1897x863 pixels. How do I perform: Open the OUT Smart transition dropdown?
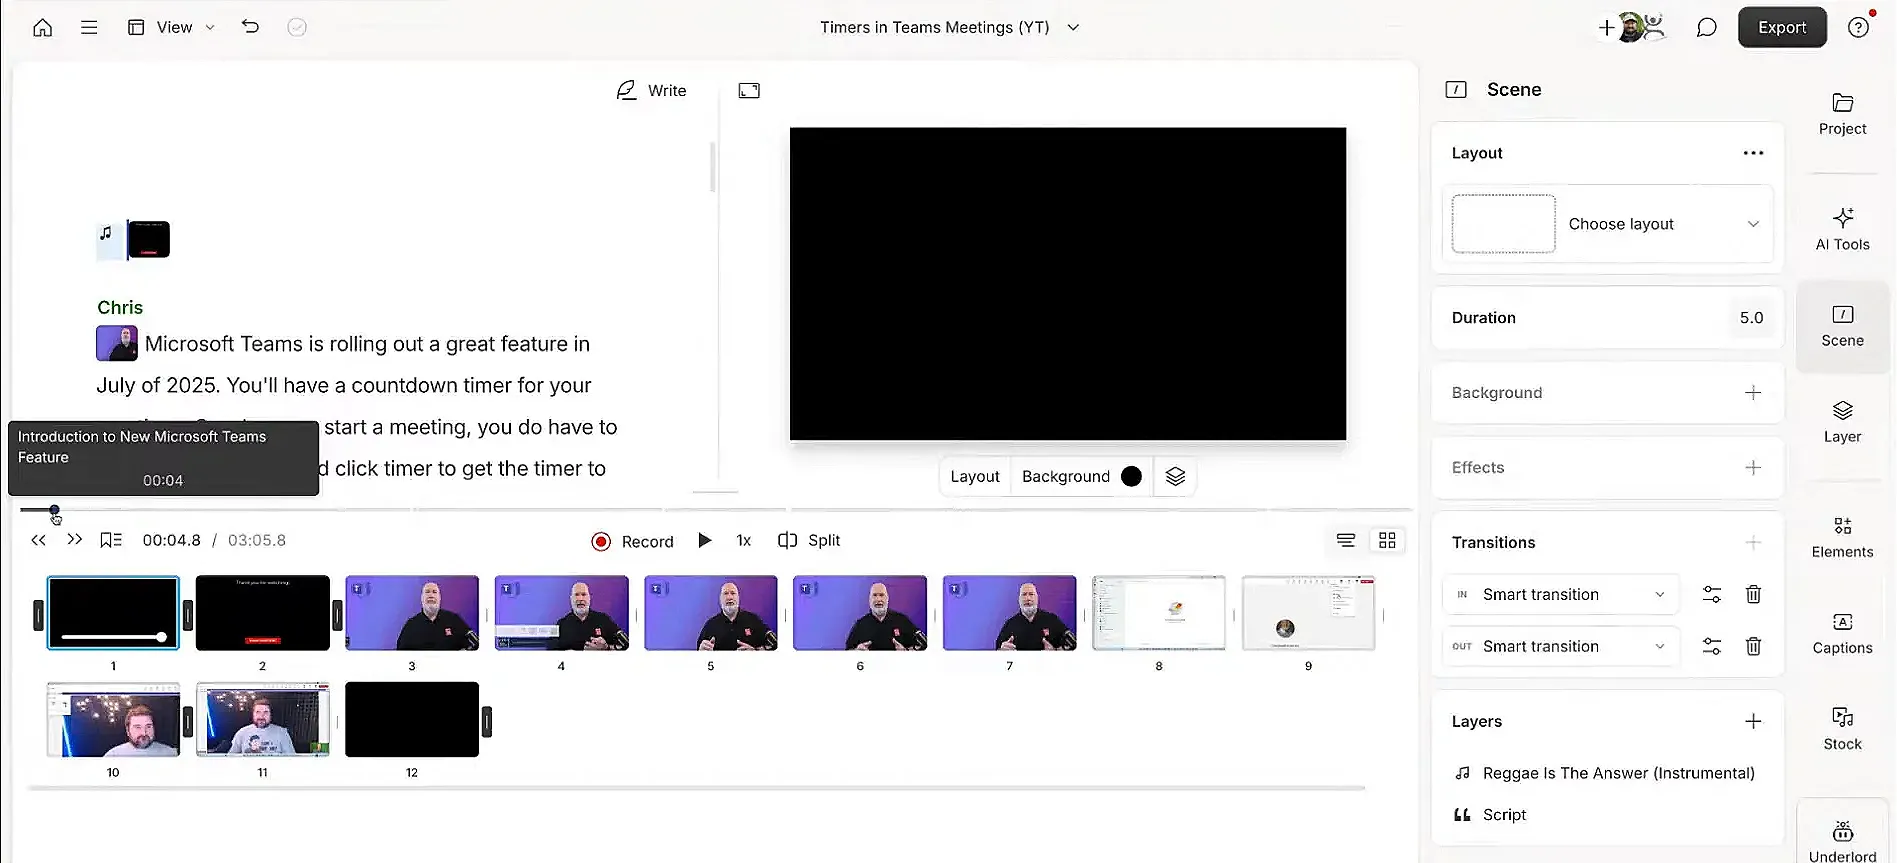1560,646
